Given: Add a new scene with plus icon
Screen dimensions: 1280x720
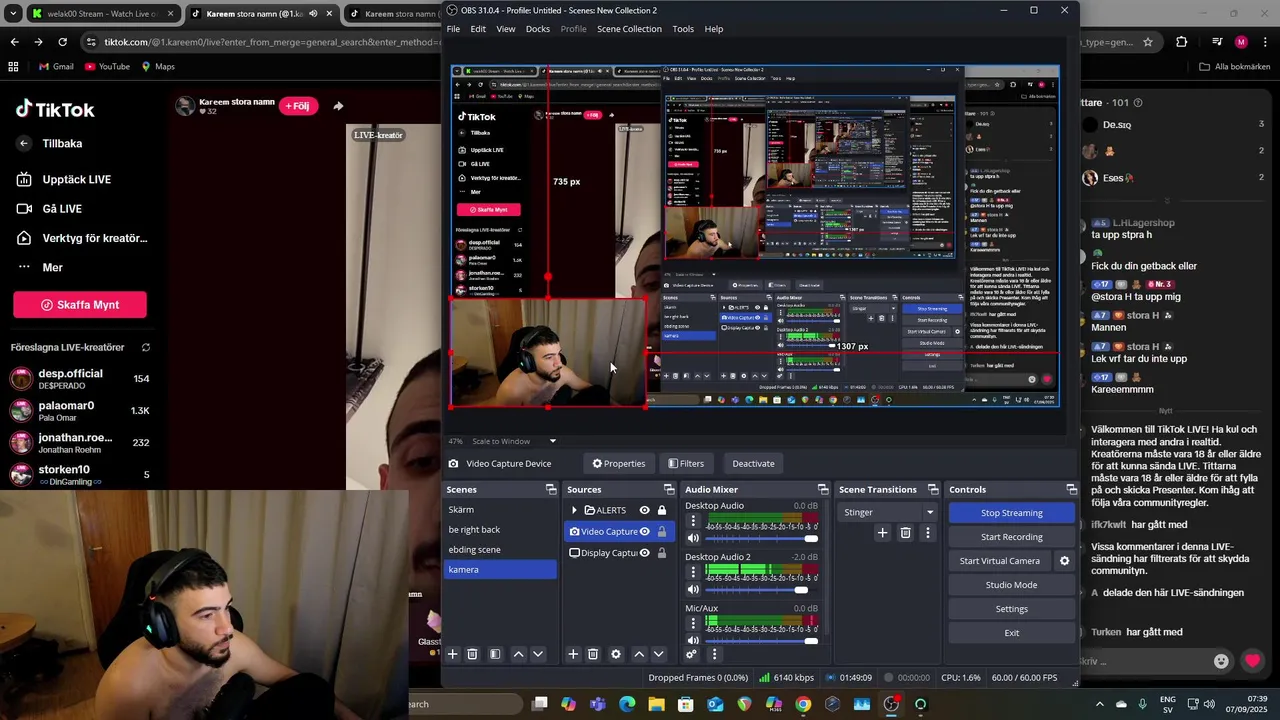Looking at the screenshot, I should 452,654.
